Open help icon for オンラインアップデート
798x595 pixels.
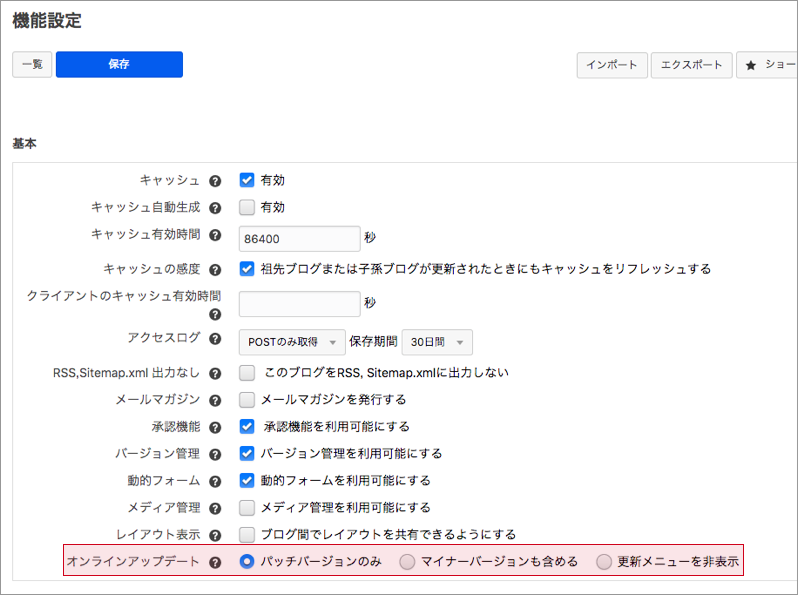tap(215, 563)
